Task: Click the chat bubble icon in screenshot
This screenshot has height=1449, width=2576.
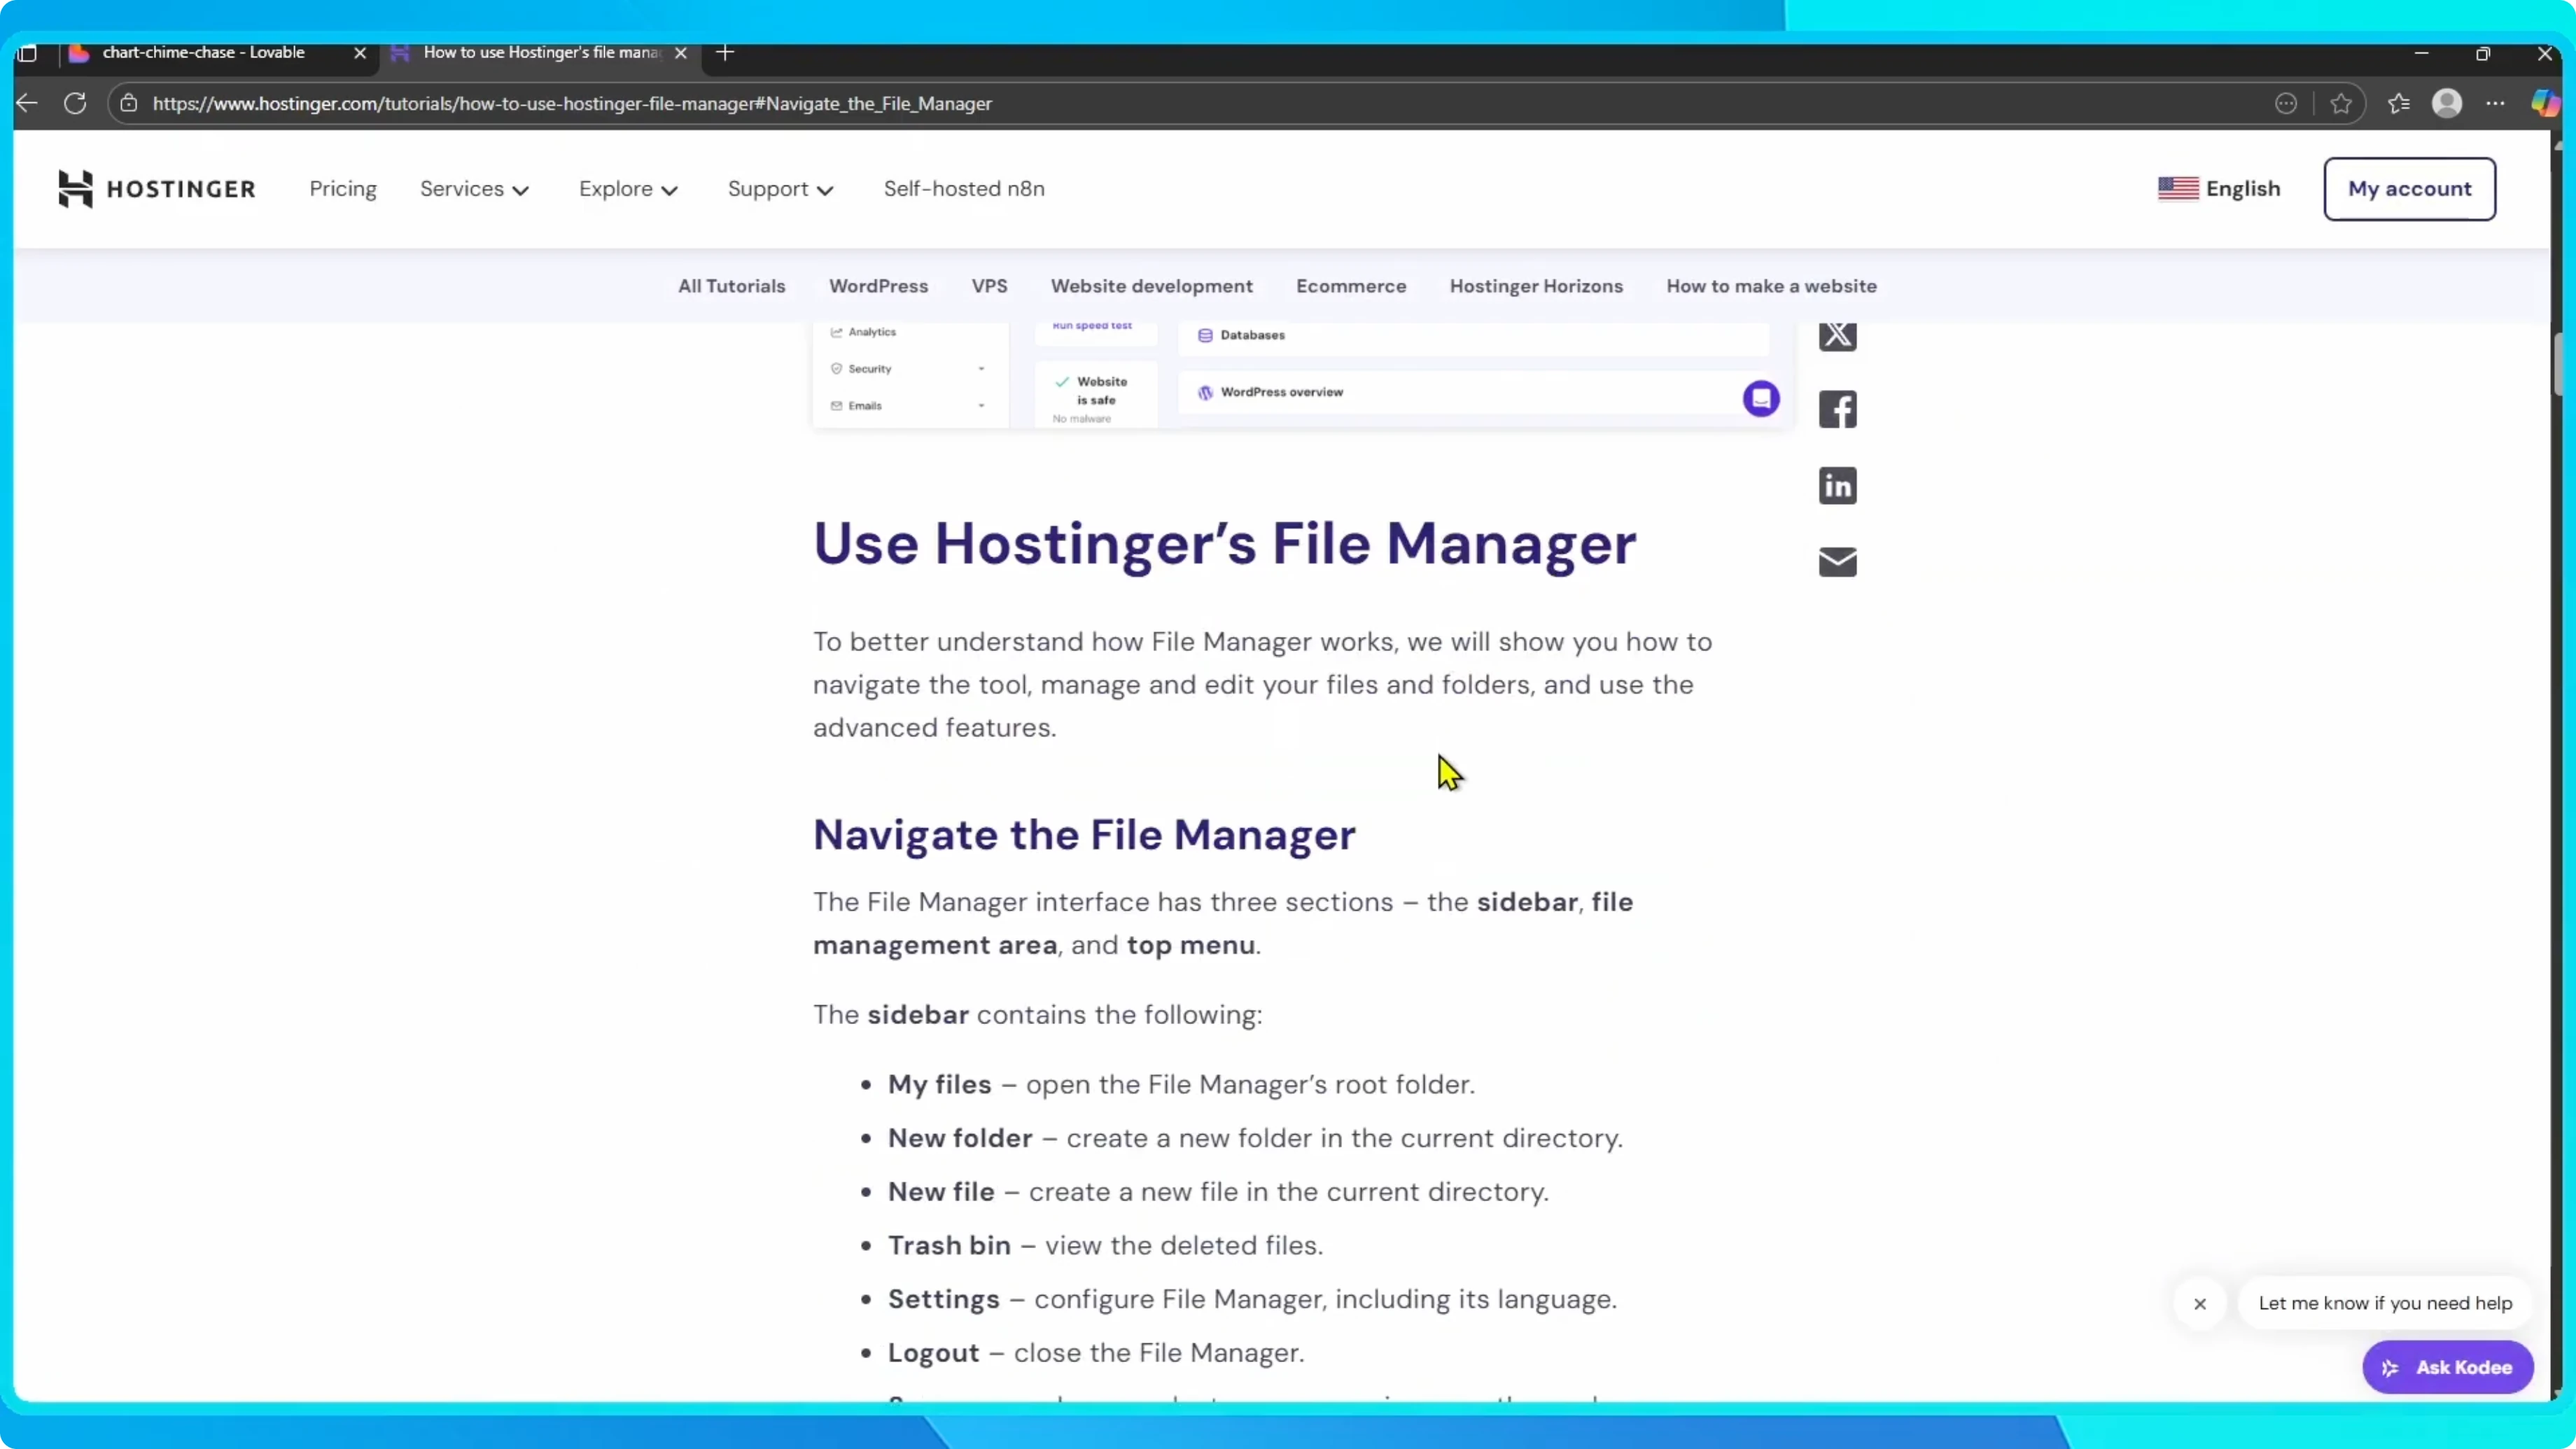Action: pyautogui.click(x=1760, y=399)
